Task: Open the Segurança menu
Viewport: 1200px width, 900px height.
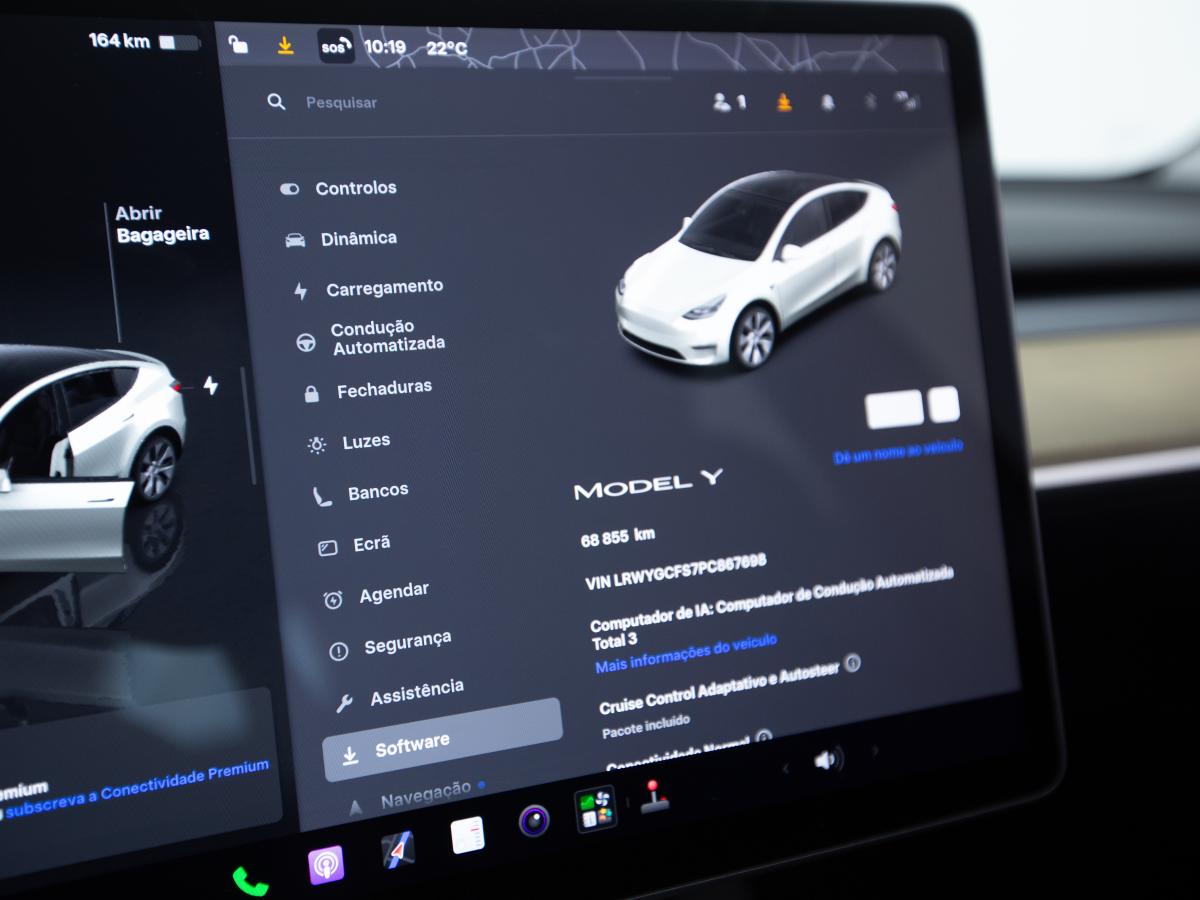Action: tap(390, 645)
